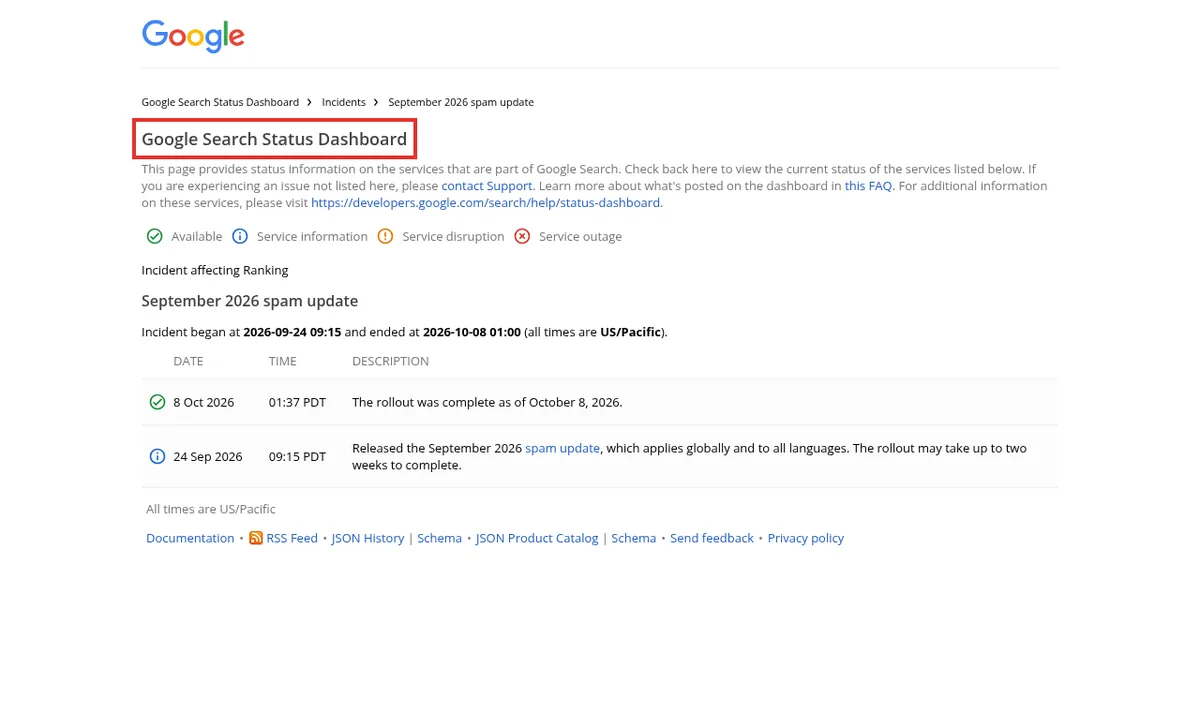Screen dimensions: 1200x712
Task: Select the September 2026 spam update breadcrumb
Action: [461, 102]
